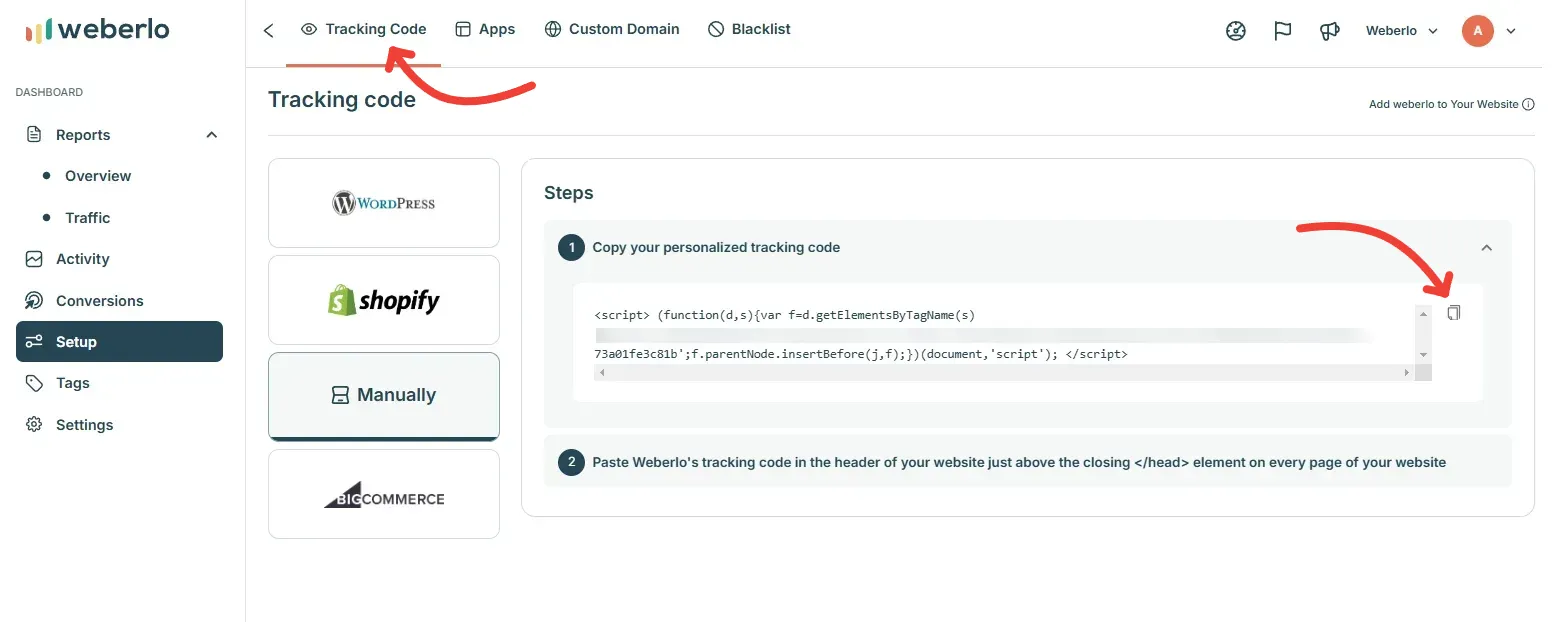Click the code box horizontal scrollbar
Viewport: 1554px width, 622px height.
pyautogui.click(x=1004, y=373)
